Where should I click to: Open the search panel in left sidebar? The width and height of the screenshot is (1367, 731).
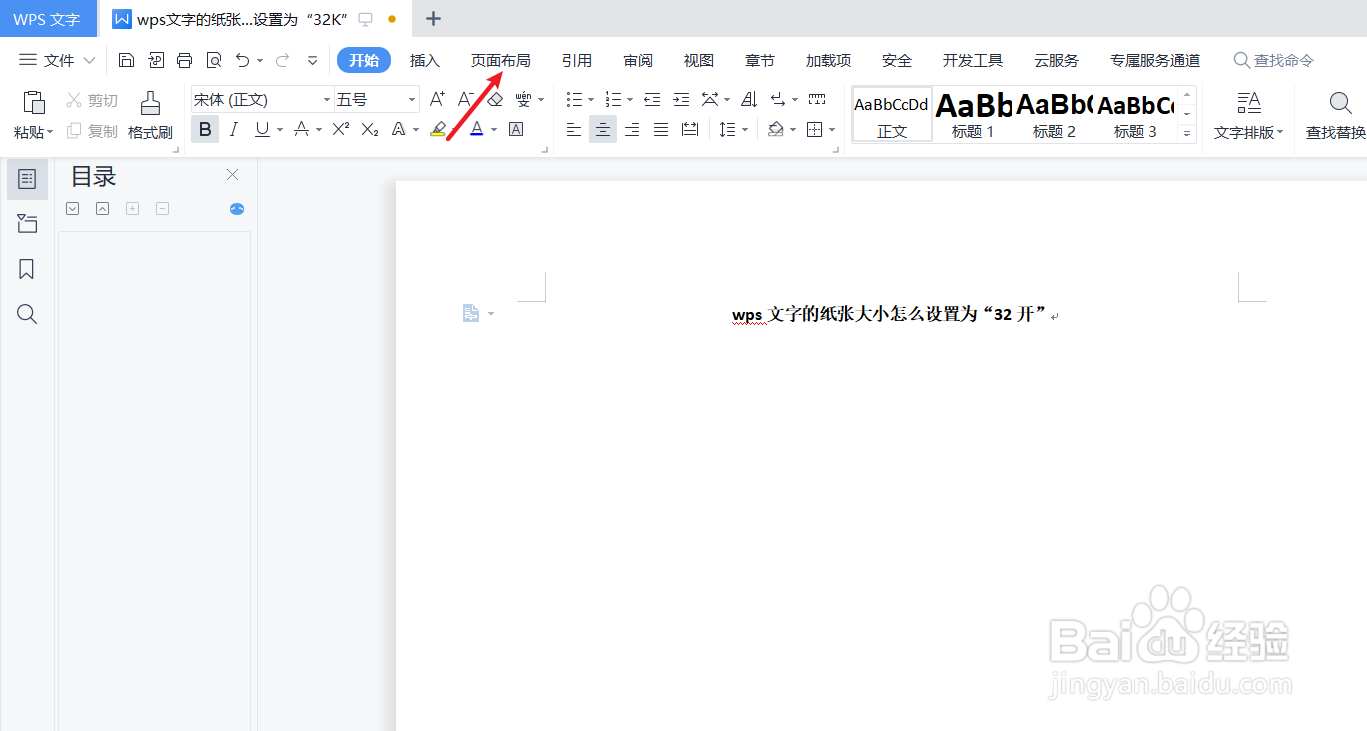pyautogui.click(x=27, y=315)
